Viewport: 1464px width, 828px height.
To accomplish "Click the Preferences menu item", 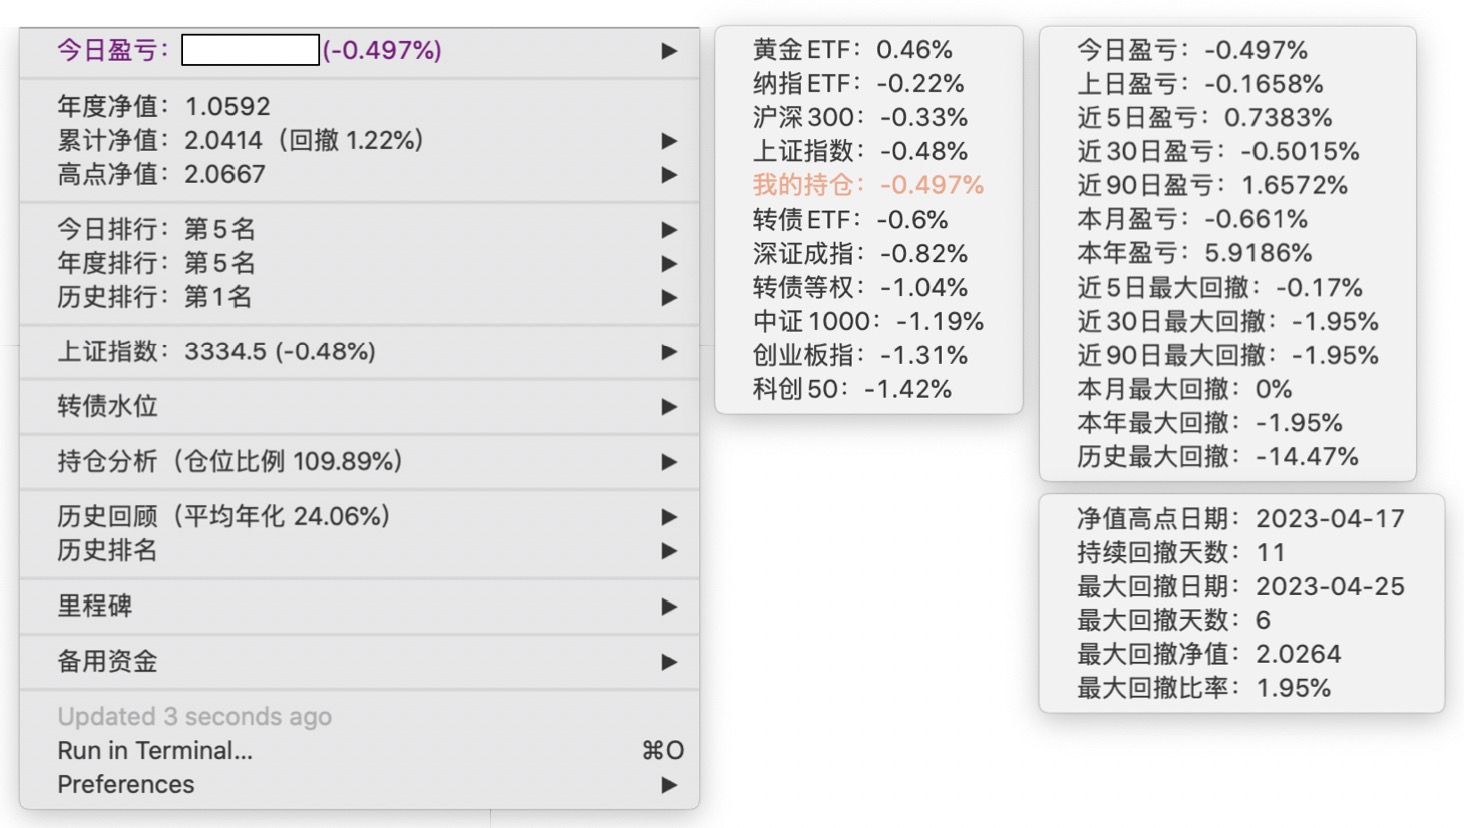I will (126, 785).
